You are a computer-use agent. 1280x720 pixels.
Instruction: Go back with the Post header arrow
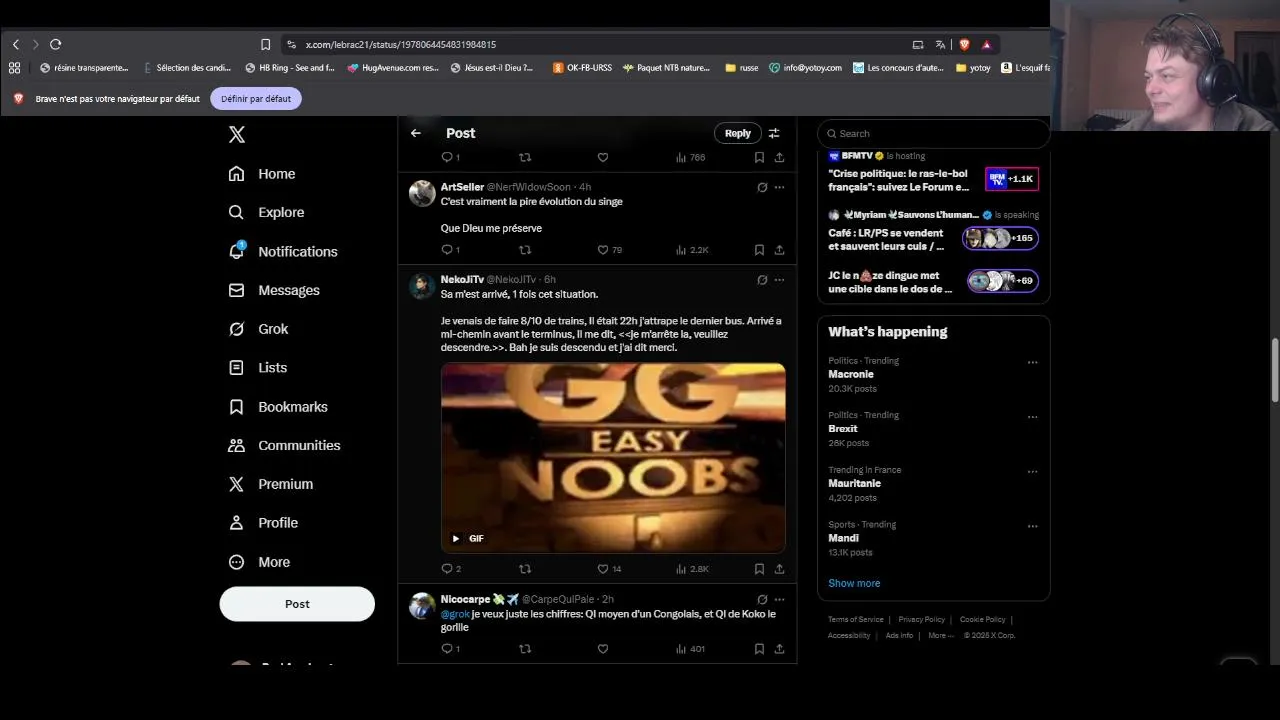tap(416, 133)
